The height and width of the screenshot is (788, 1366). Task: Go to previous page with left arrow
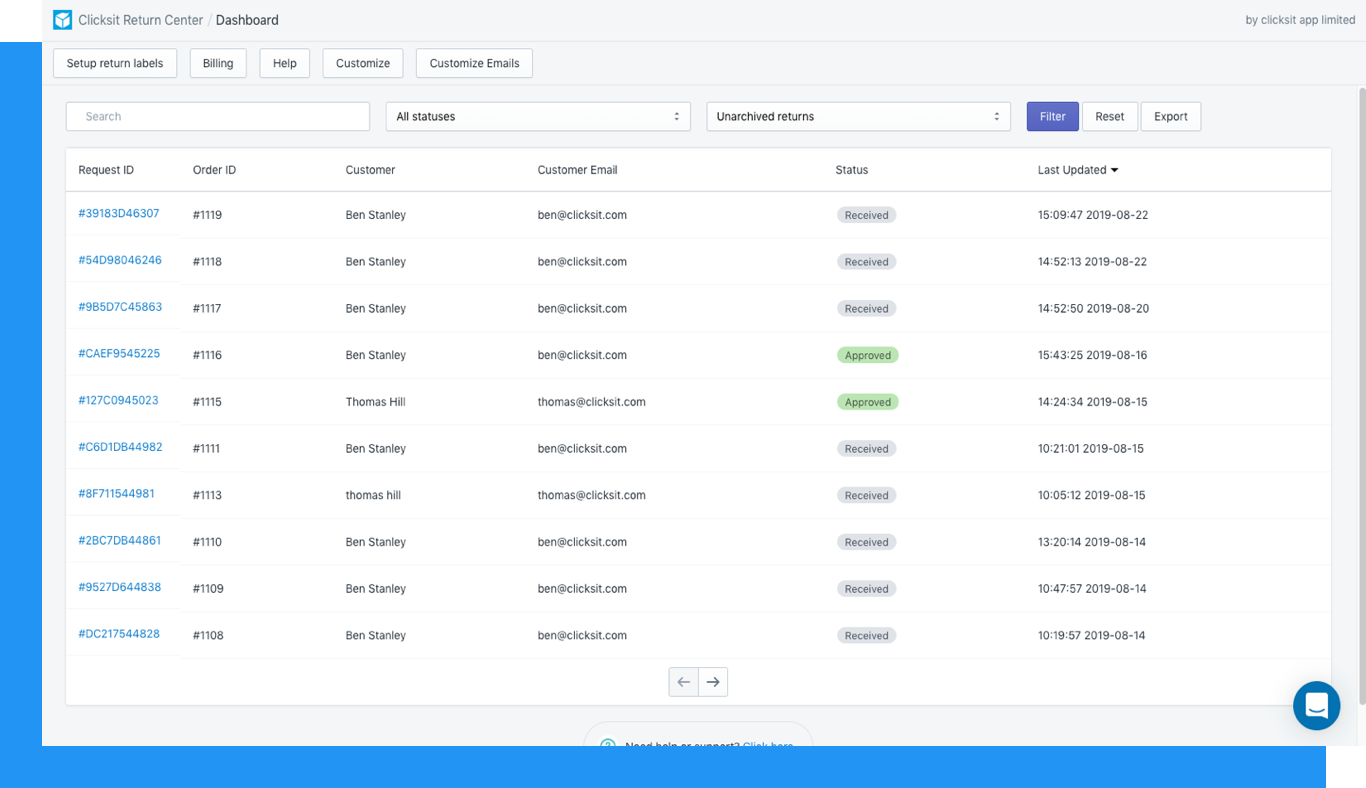(684, 682)
